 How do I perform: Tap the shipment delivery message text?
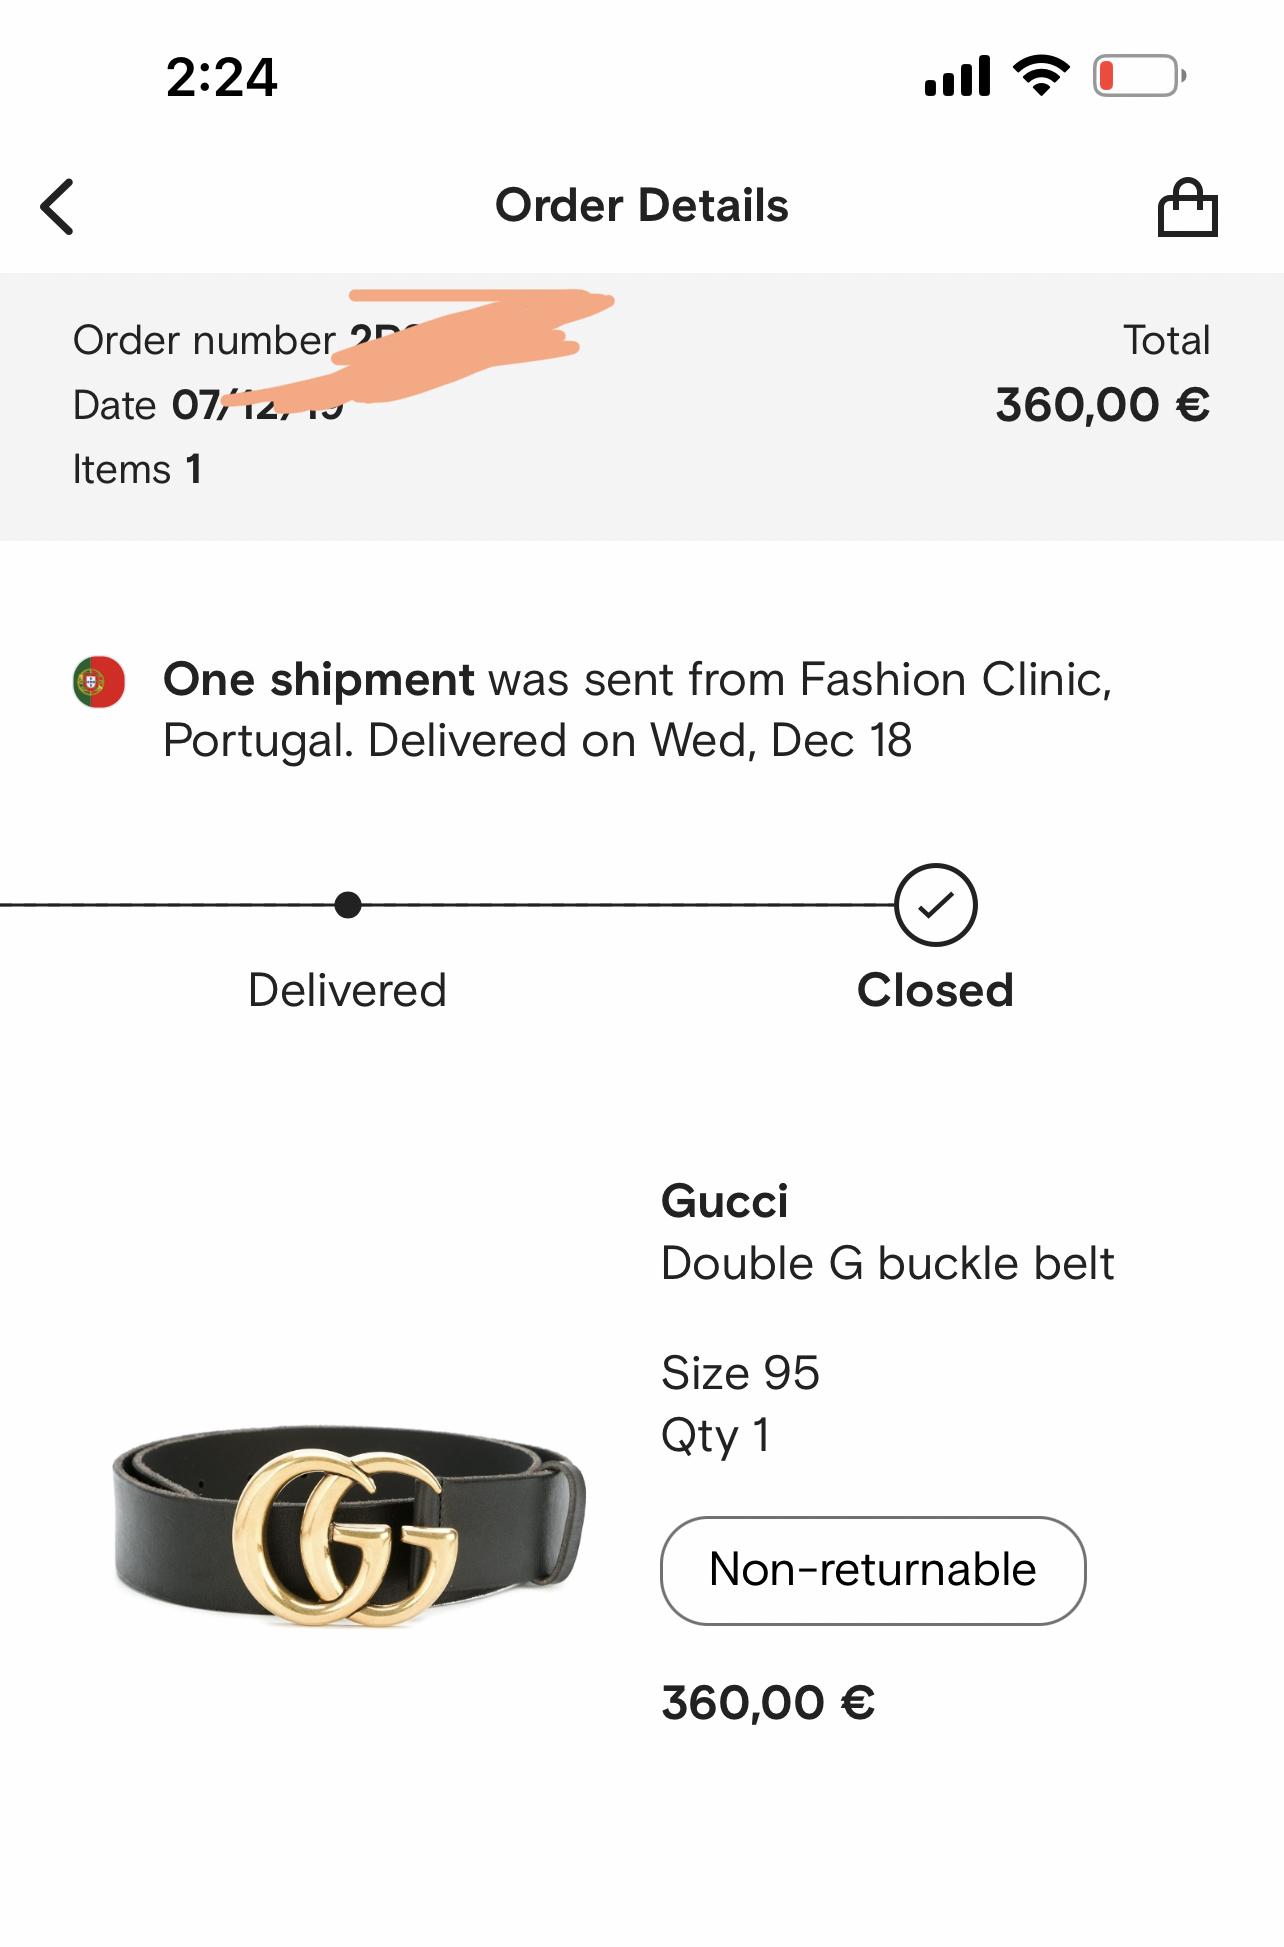click(x=638, y=710)
